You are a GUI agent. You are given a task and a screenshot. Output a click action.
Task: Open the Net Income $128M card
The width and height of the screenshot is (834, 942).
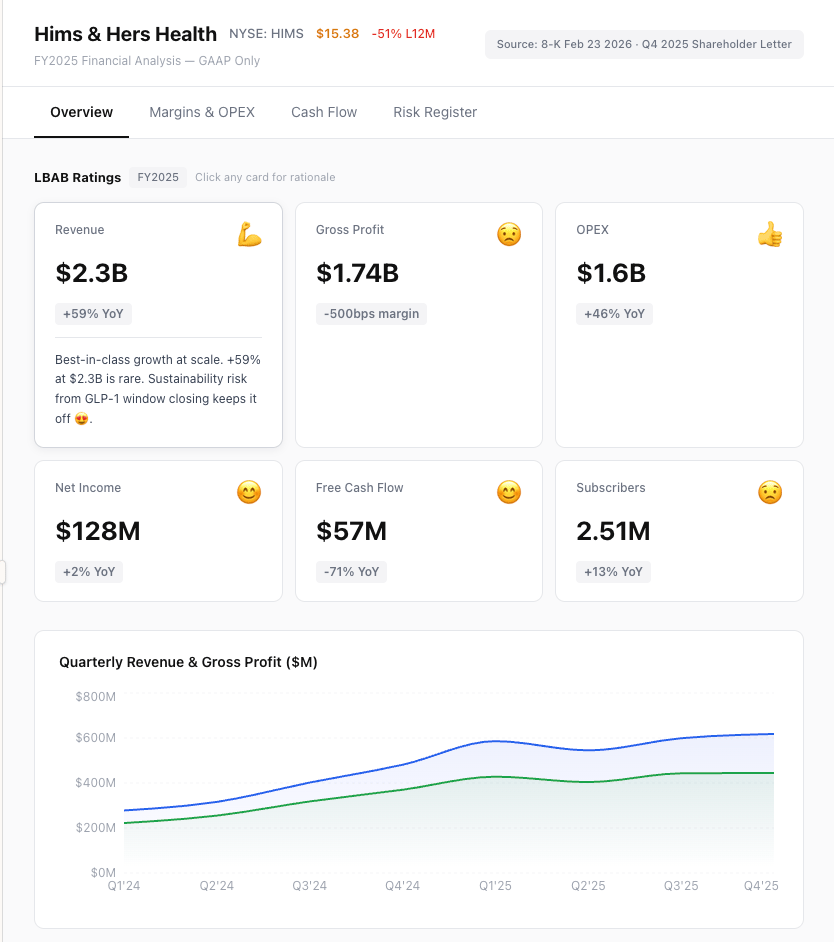click(x=158, y=531)
